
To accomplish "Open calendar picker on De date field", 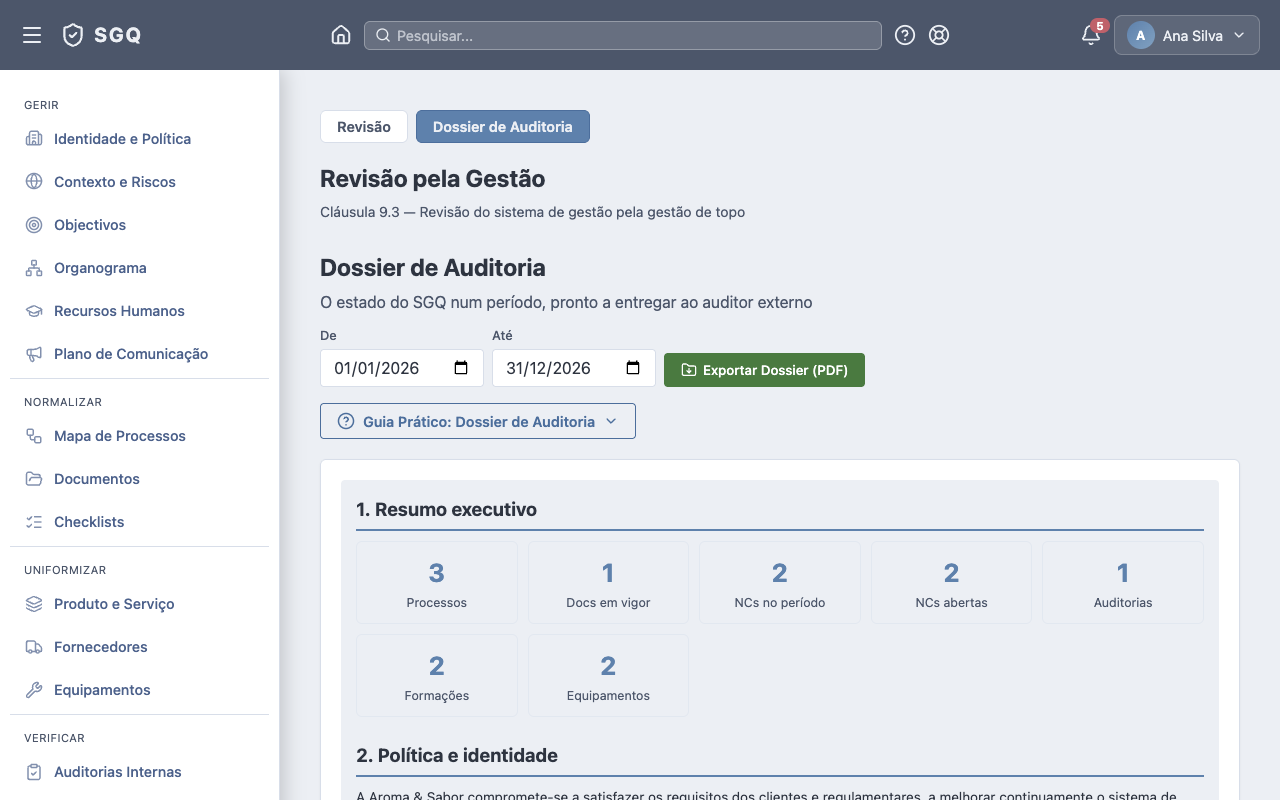I will click(461, 368).
